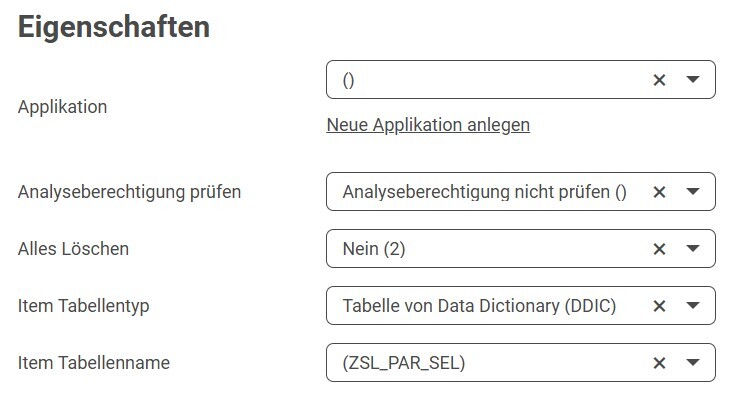Clear the Applikation field value
The height and width of the screenshot is (405, 744).
point(659,81)
